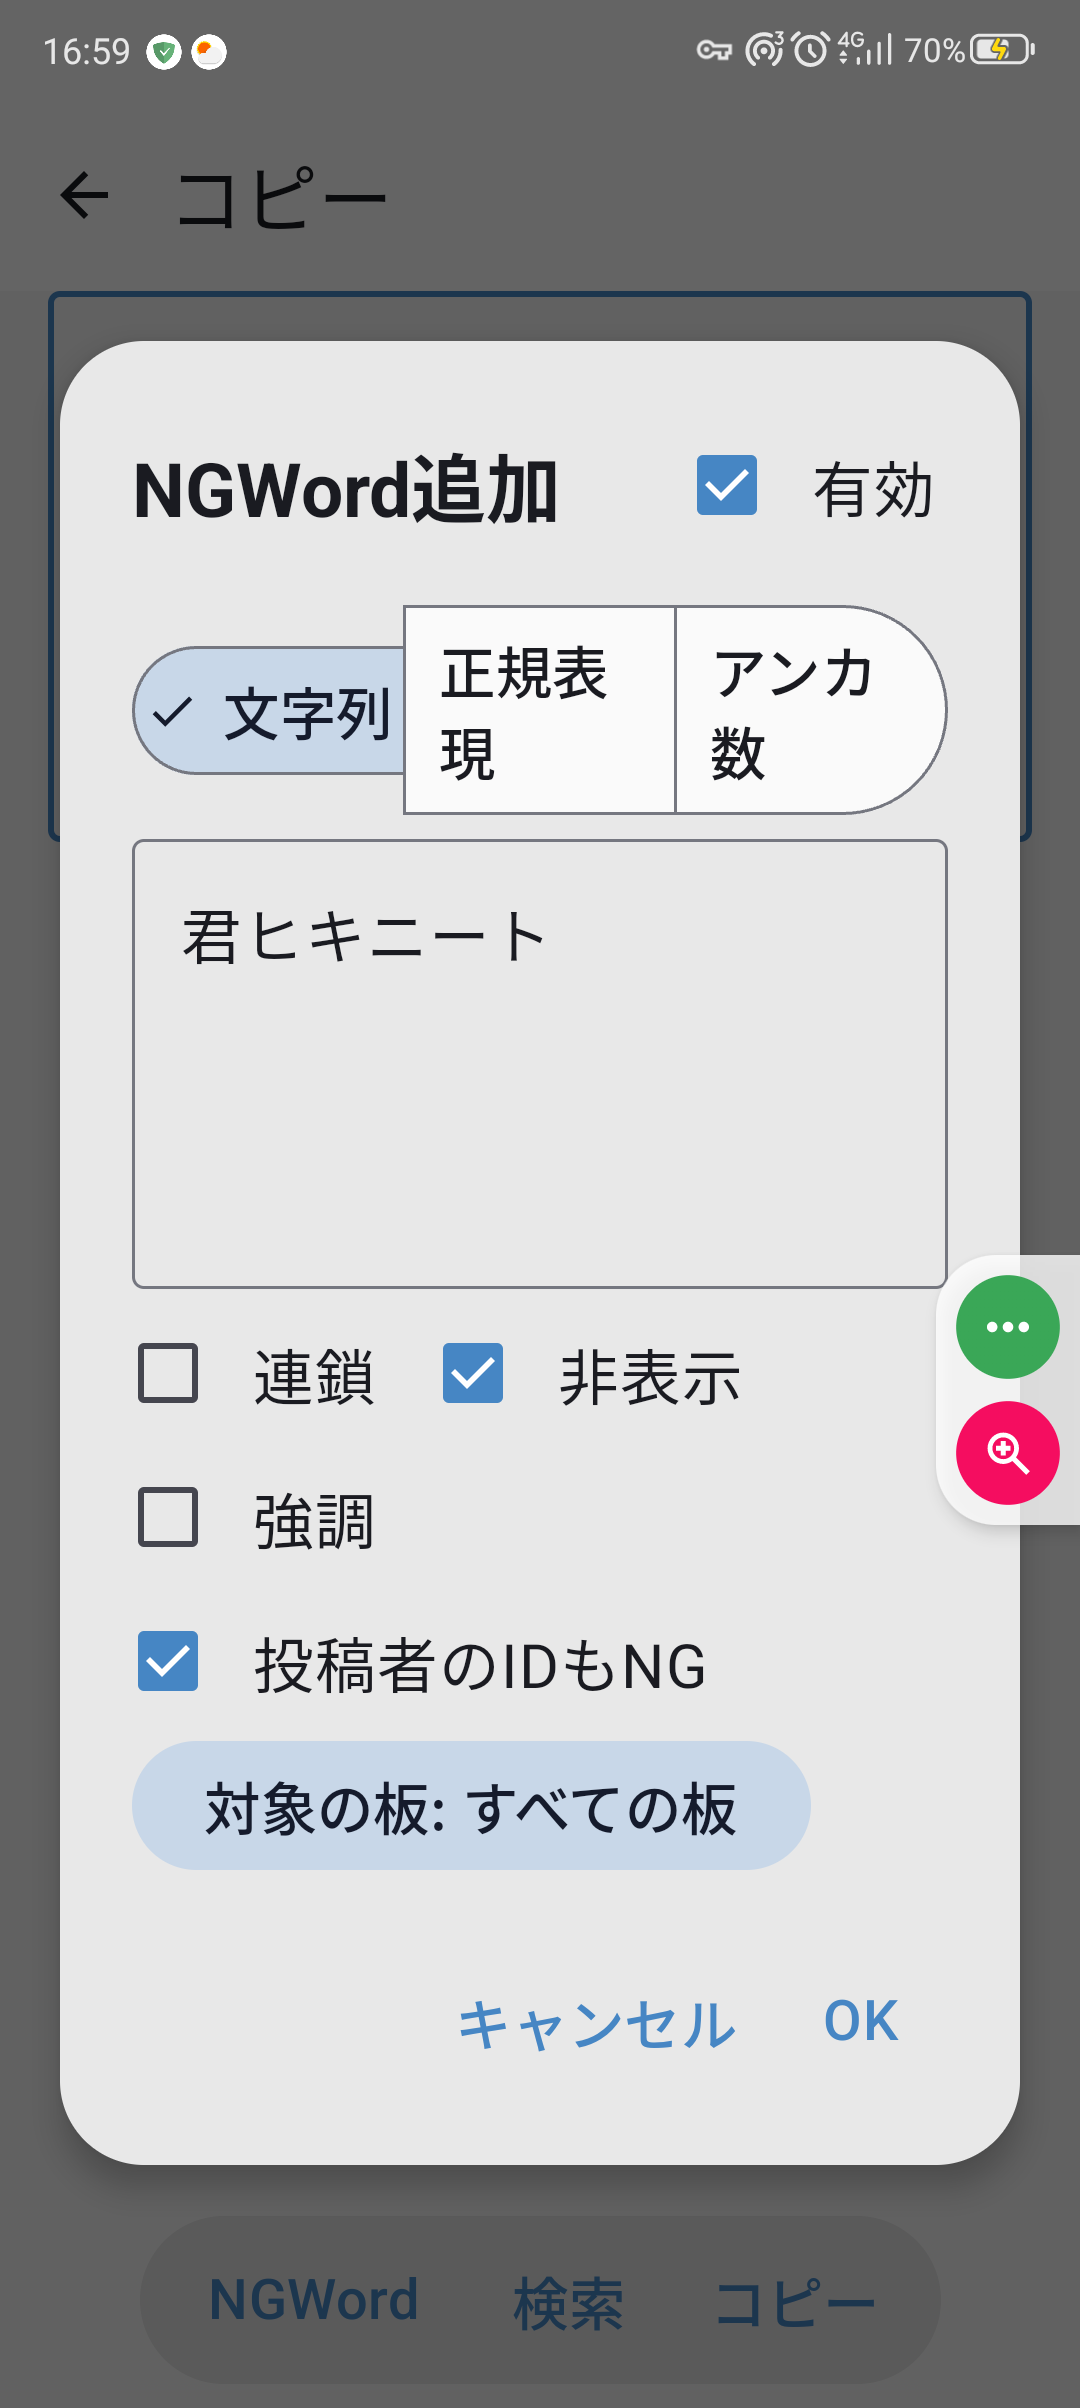Confirm with the OK button
Screen dimensions: 1080x2408
click(x=860, y=2021)
